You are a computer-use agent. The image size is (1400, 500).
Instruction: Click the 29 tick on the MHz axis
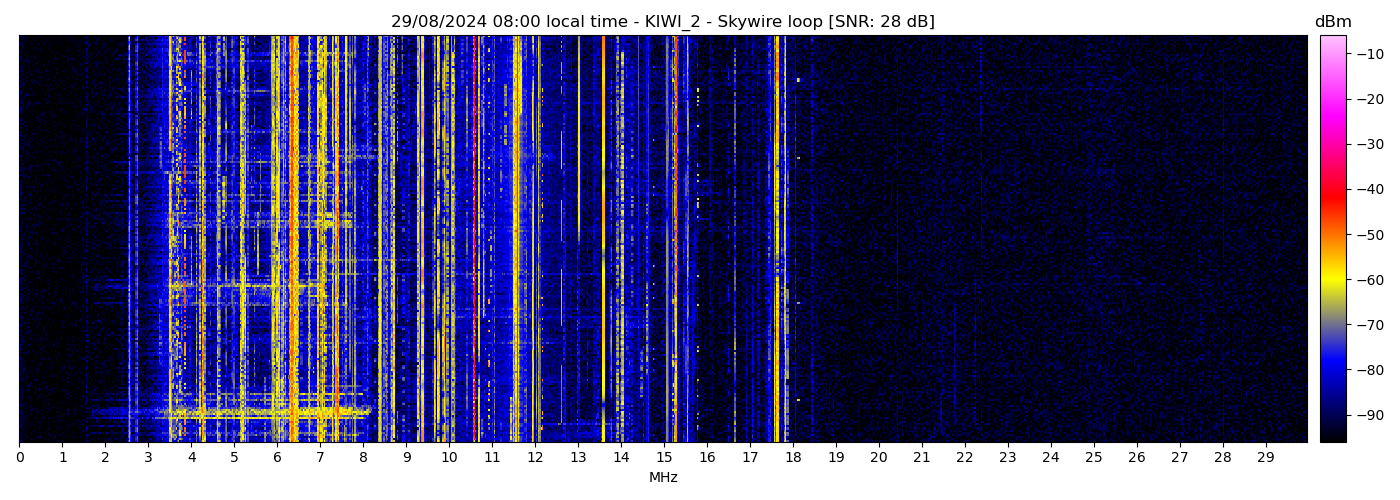pyautogui.click(x=1265, y=457)
